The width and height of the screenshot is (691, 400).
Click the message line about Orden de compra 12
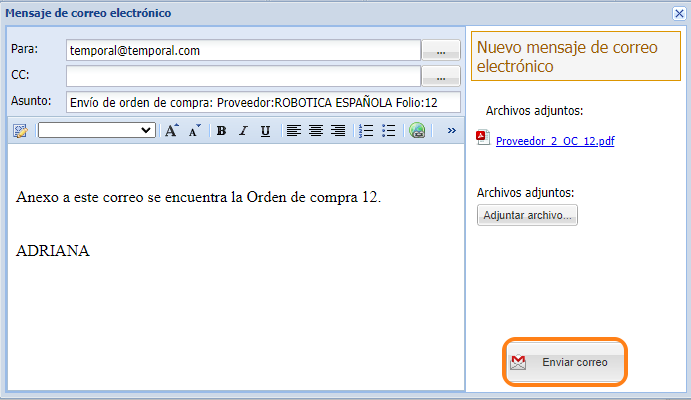click(x=198, y=197)
